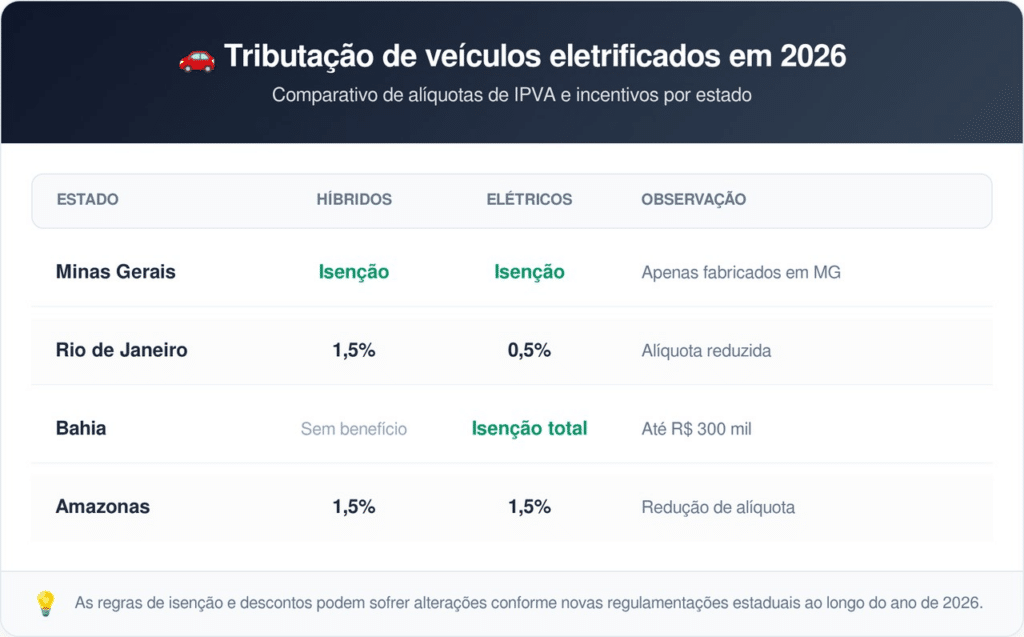Click Minas Gerais hybrid Isenção value
Image resolution: width=1024 pixels, height=637 pixels.
point(354,272)
